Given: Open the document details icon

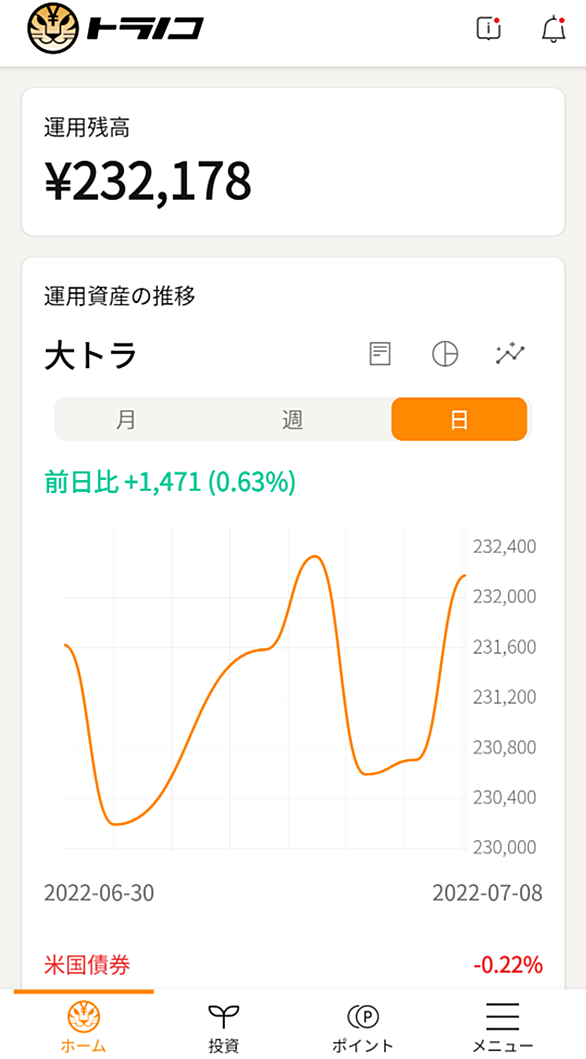Looking at the screenshot, I should click(x=380, y=353).
